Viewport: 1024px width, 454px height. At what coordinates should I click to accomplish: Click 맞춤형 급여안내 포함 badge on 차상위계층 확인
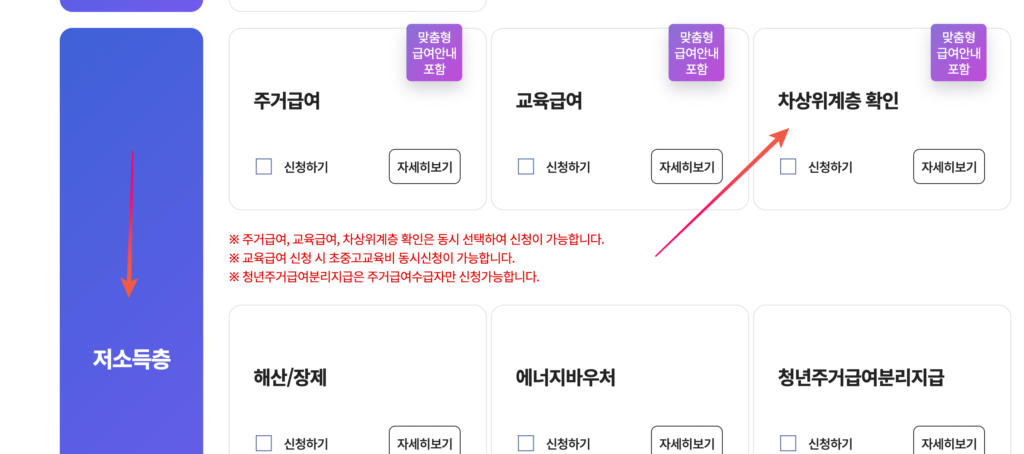click(958, 53)
